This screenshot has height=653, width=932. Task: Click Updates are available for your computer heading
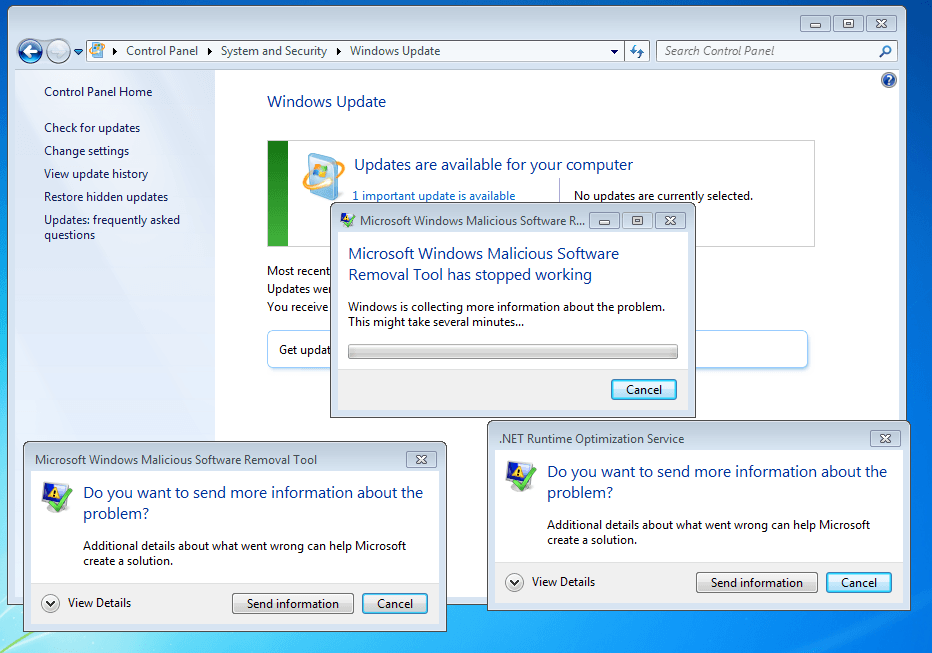(x=493, y=165)
